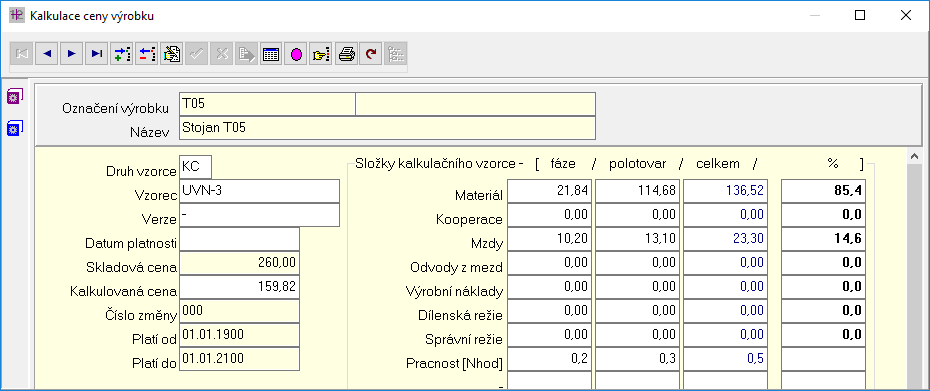Jump to last record button
Screen dimensions: 930x391
[x=97, y=55]
